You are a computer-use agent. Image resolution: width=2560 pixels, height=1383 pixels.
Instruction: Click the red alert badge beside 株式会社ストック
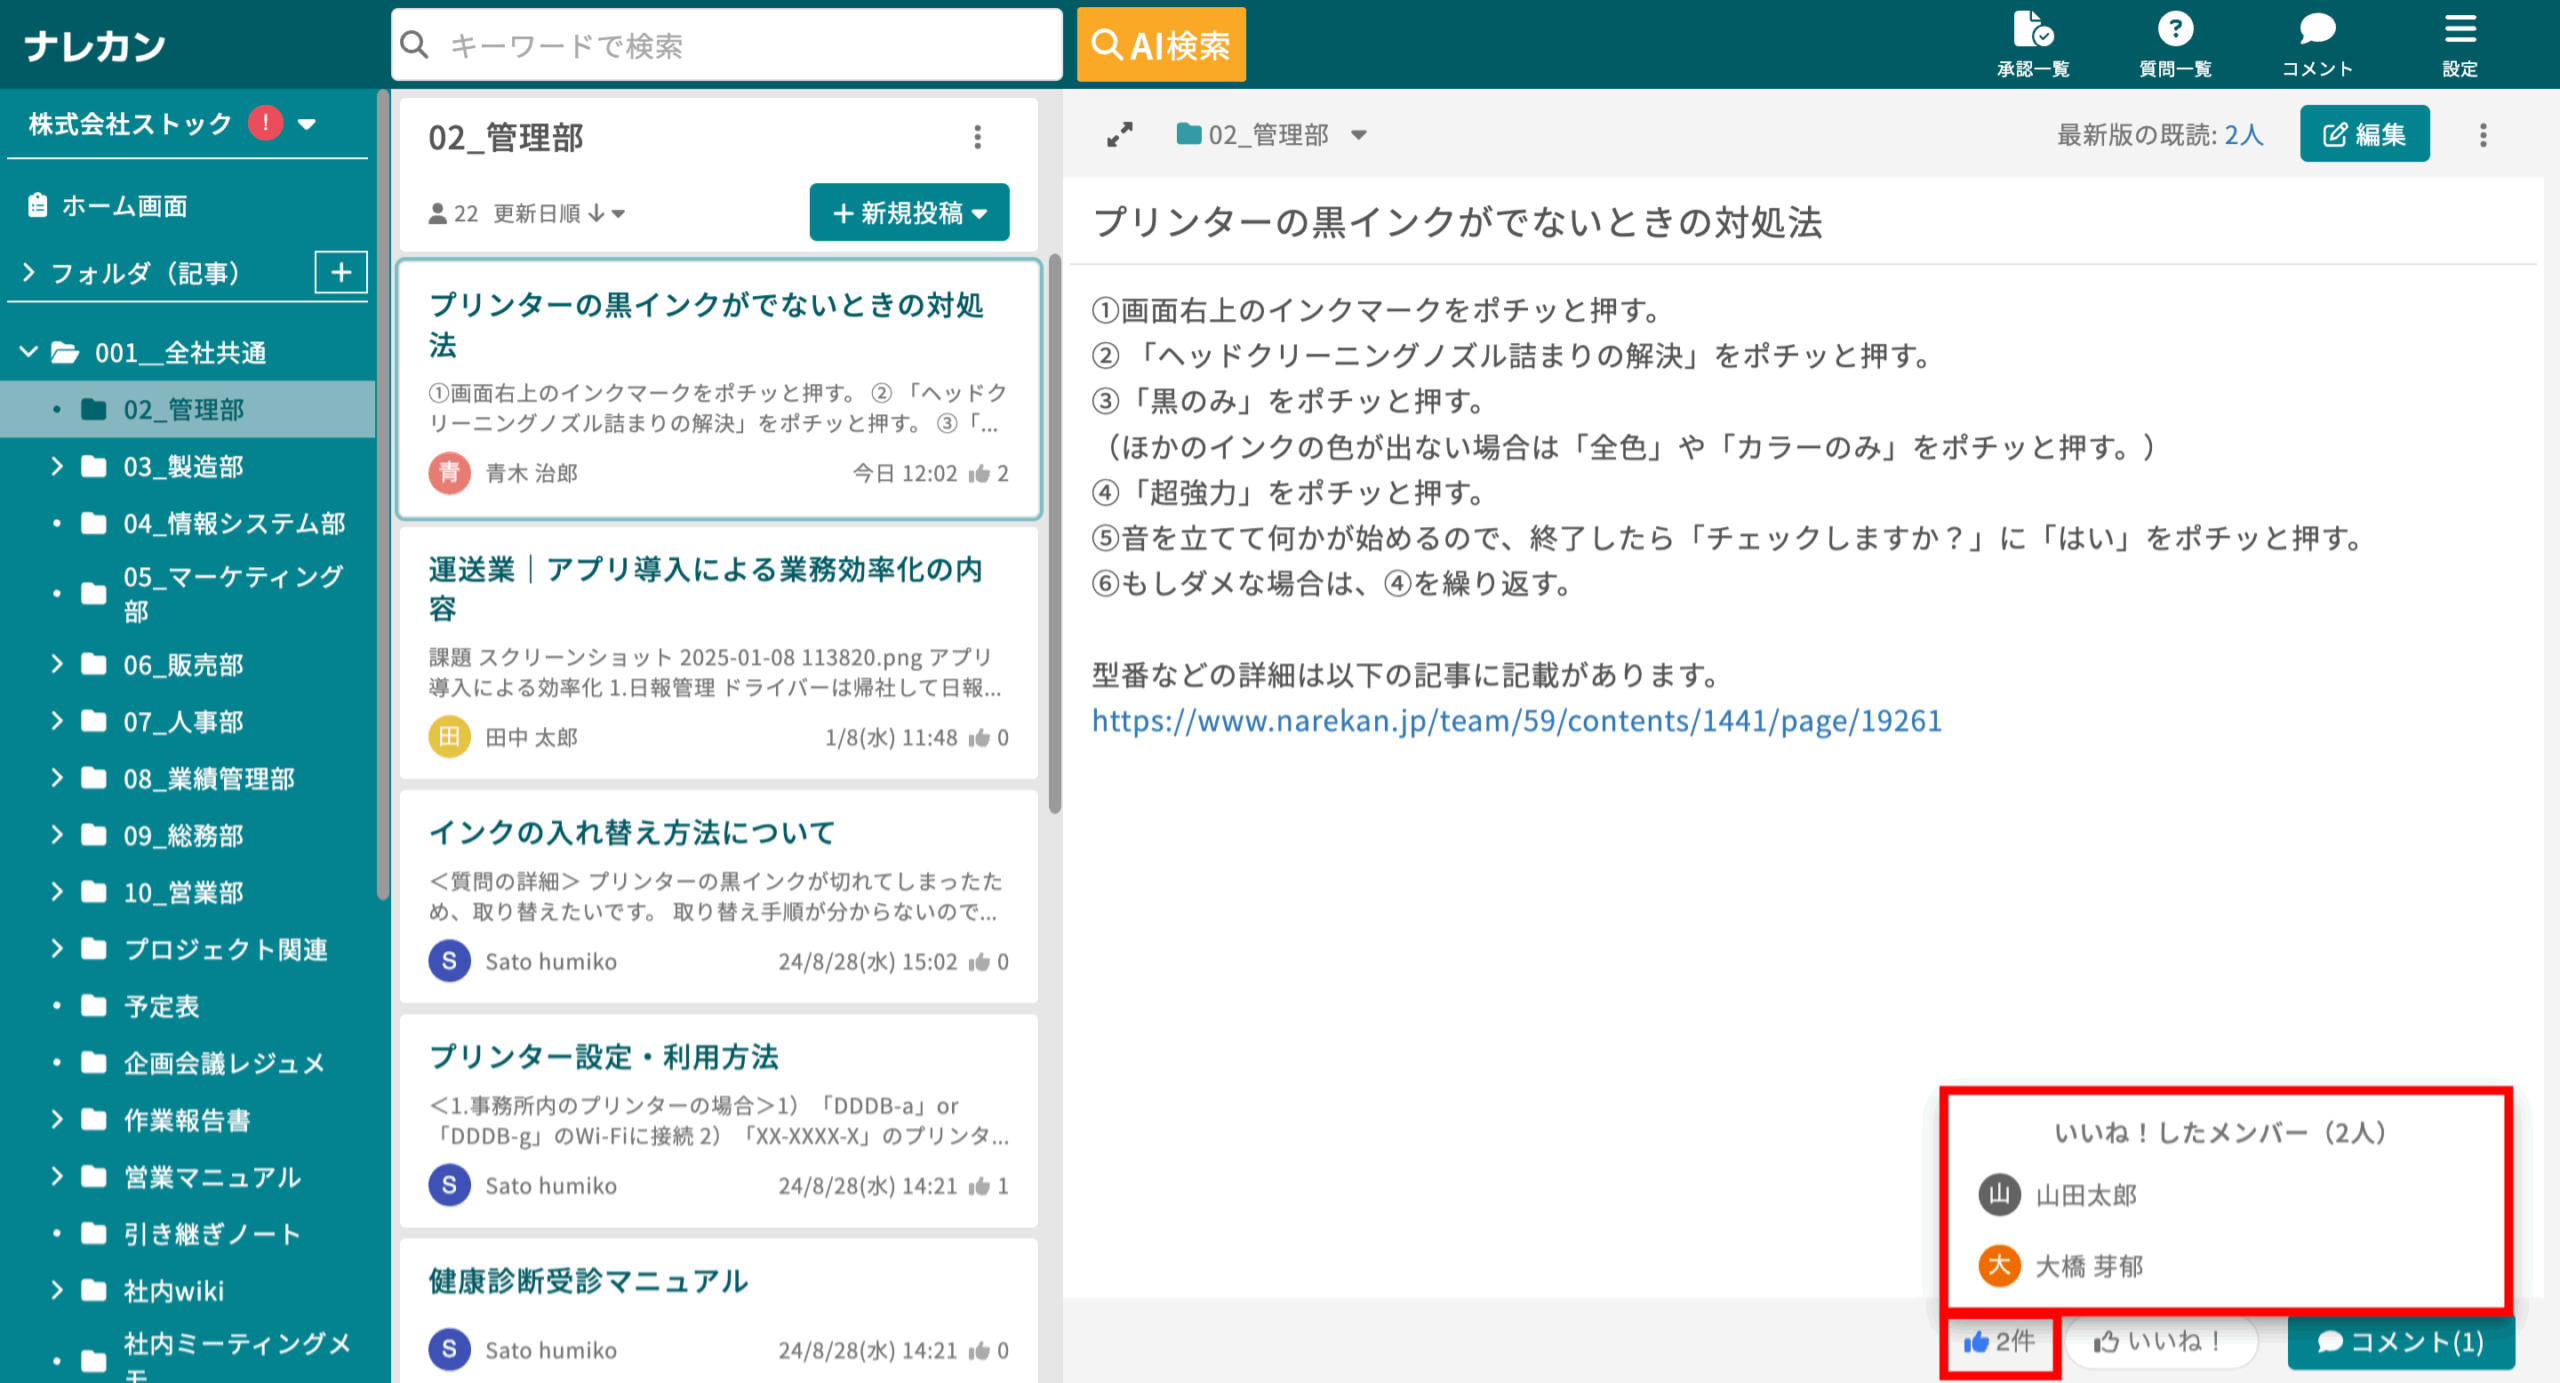coord(265,123)
